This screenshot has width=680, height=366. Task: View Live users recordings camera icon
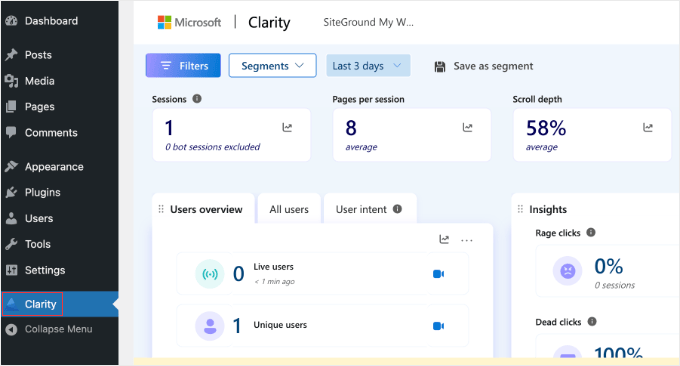tap(438, 274)
